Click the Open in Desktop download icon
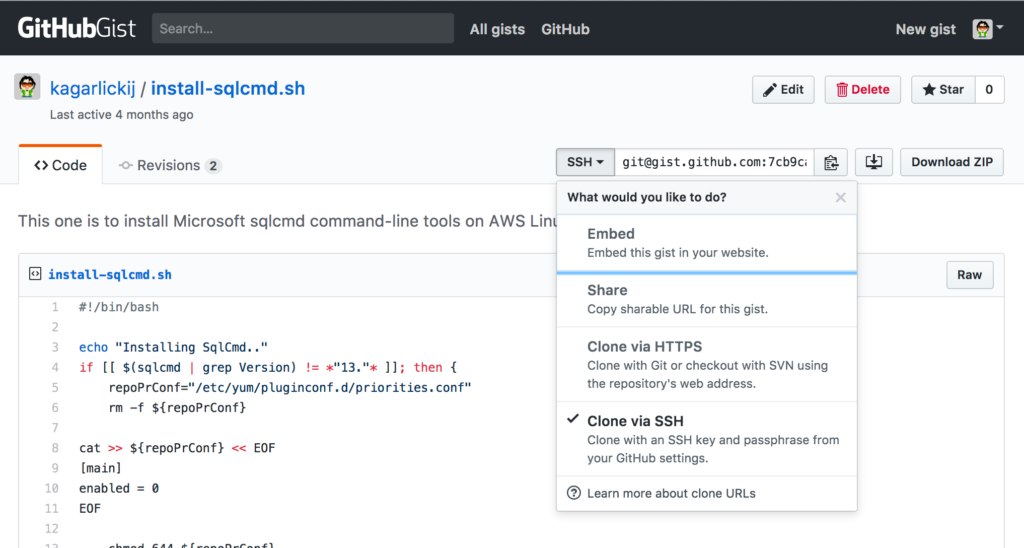This screenshot has height=548, width=1024. click(874, 162)
